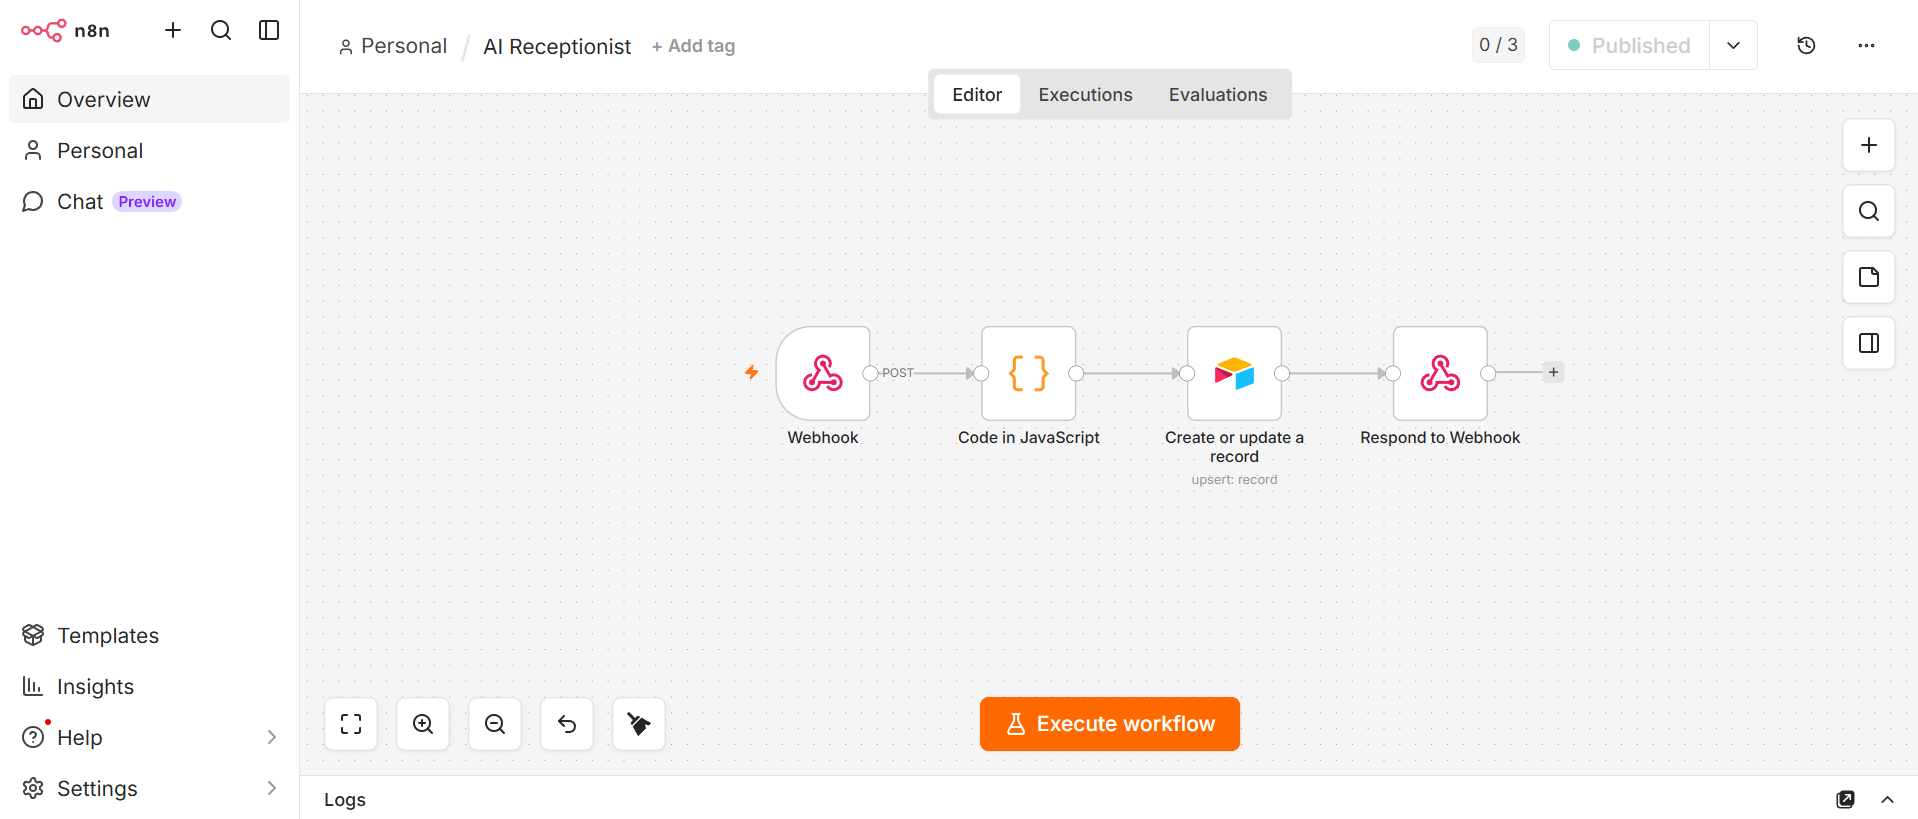Zoom canvas to fit
The image size is (1918, 819).
point(351,724)
